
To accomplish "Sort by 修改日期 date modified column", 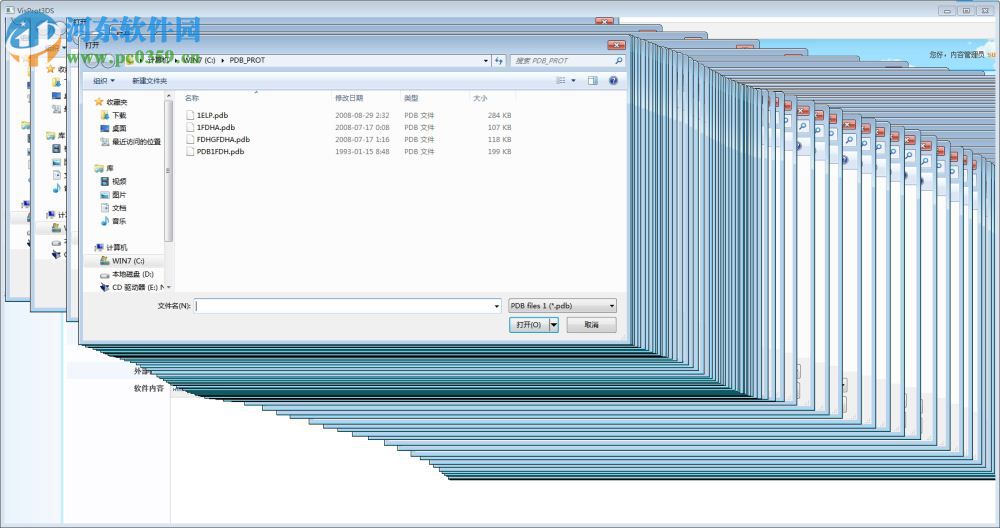I will tap(349, 98).
